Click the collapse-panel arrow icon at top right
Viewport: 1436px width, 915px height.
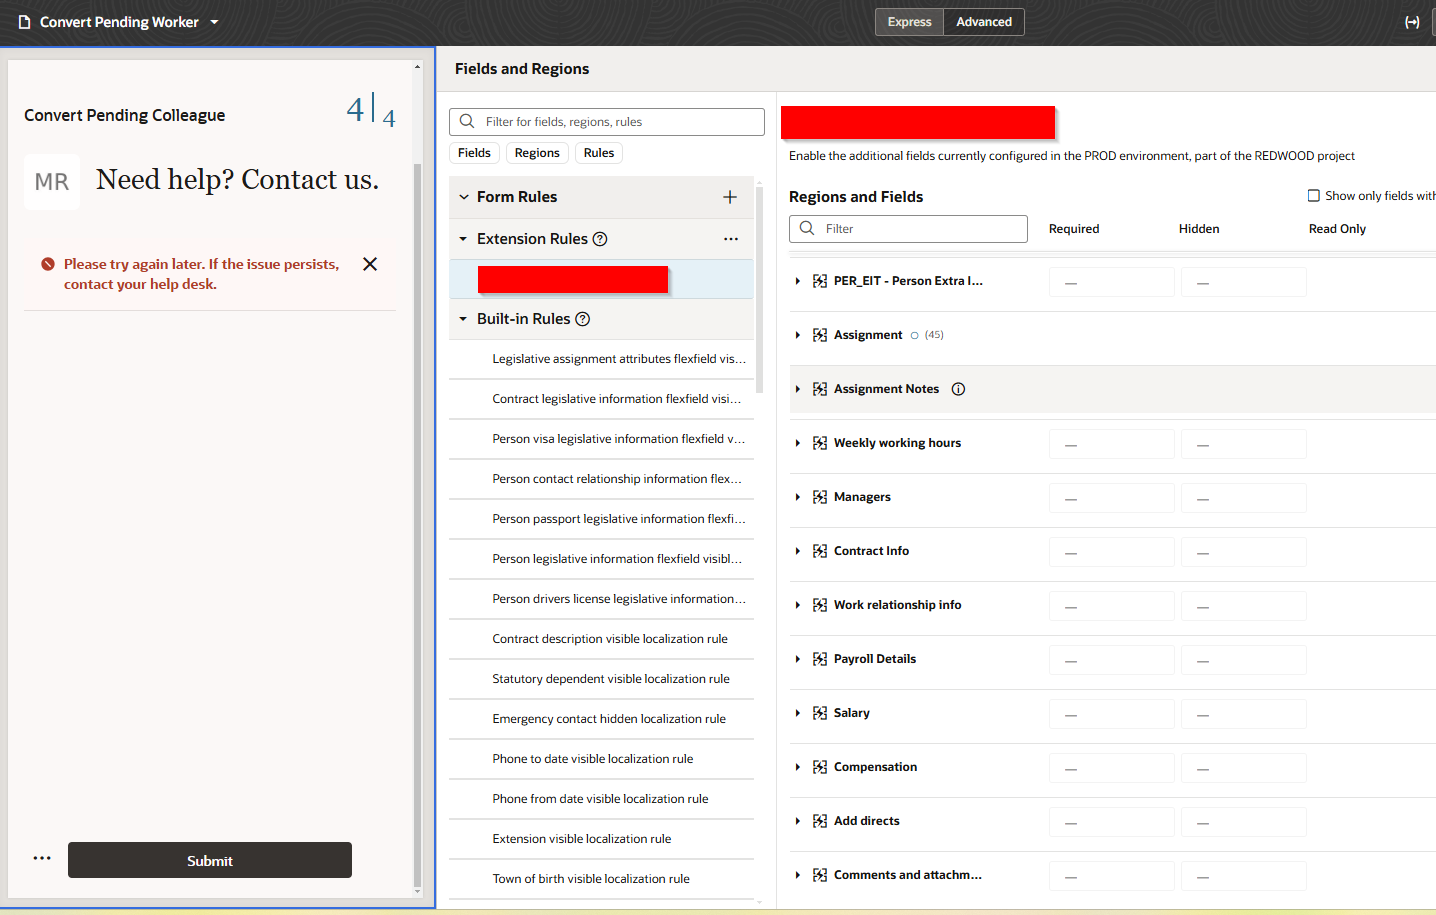[1412, 21]
